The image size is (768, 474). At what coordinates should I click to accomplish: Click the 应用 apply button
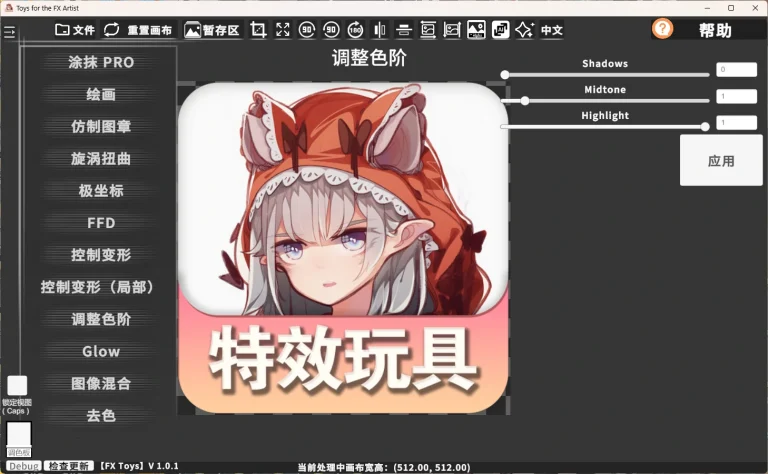click(721, 160)
